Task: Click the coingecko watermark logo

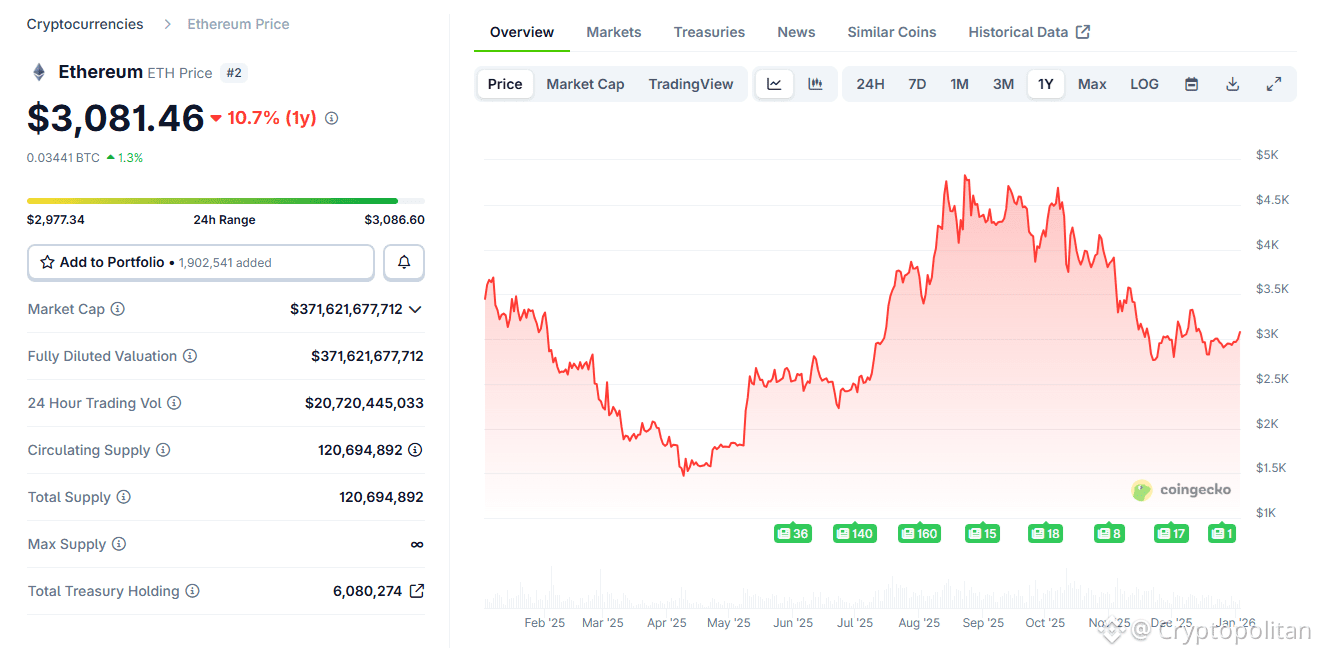Action: click(x=1141, y=490)
